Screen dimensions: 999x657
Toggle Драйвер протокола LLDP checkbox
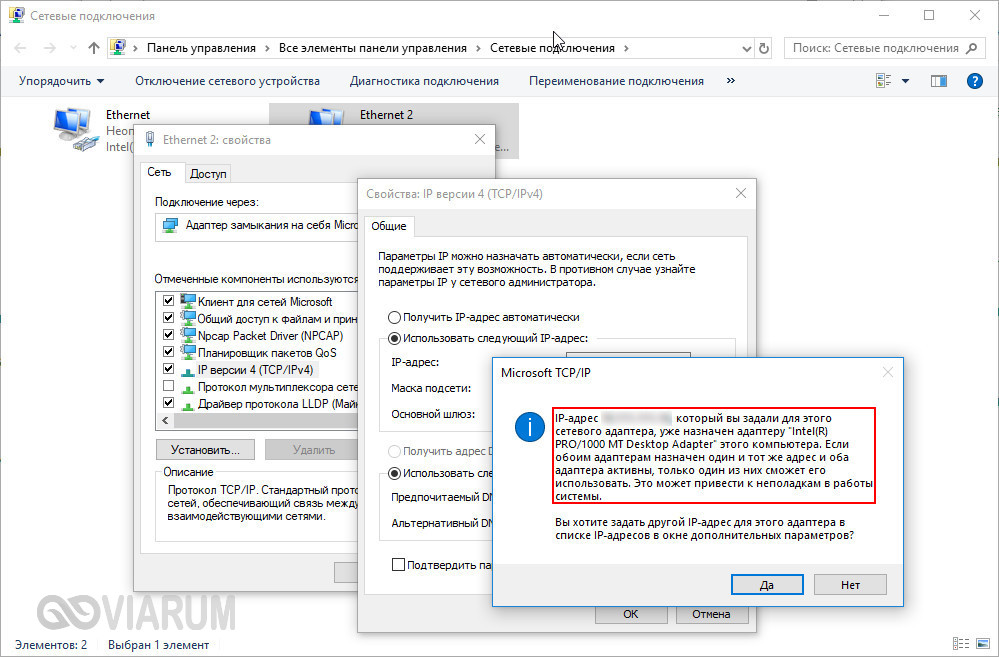point(168,403)
